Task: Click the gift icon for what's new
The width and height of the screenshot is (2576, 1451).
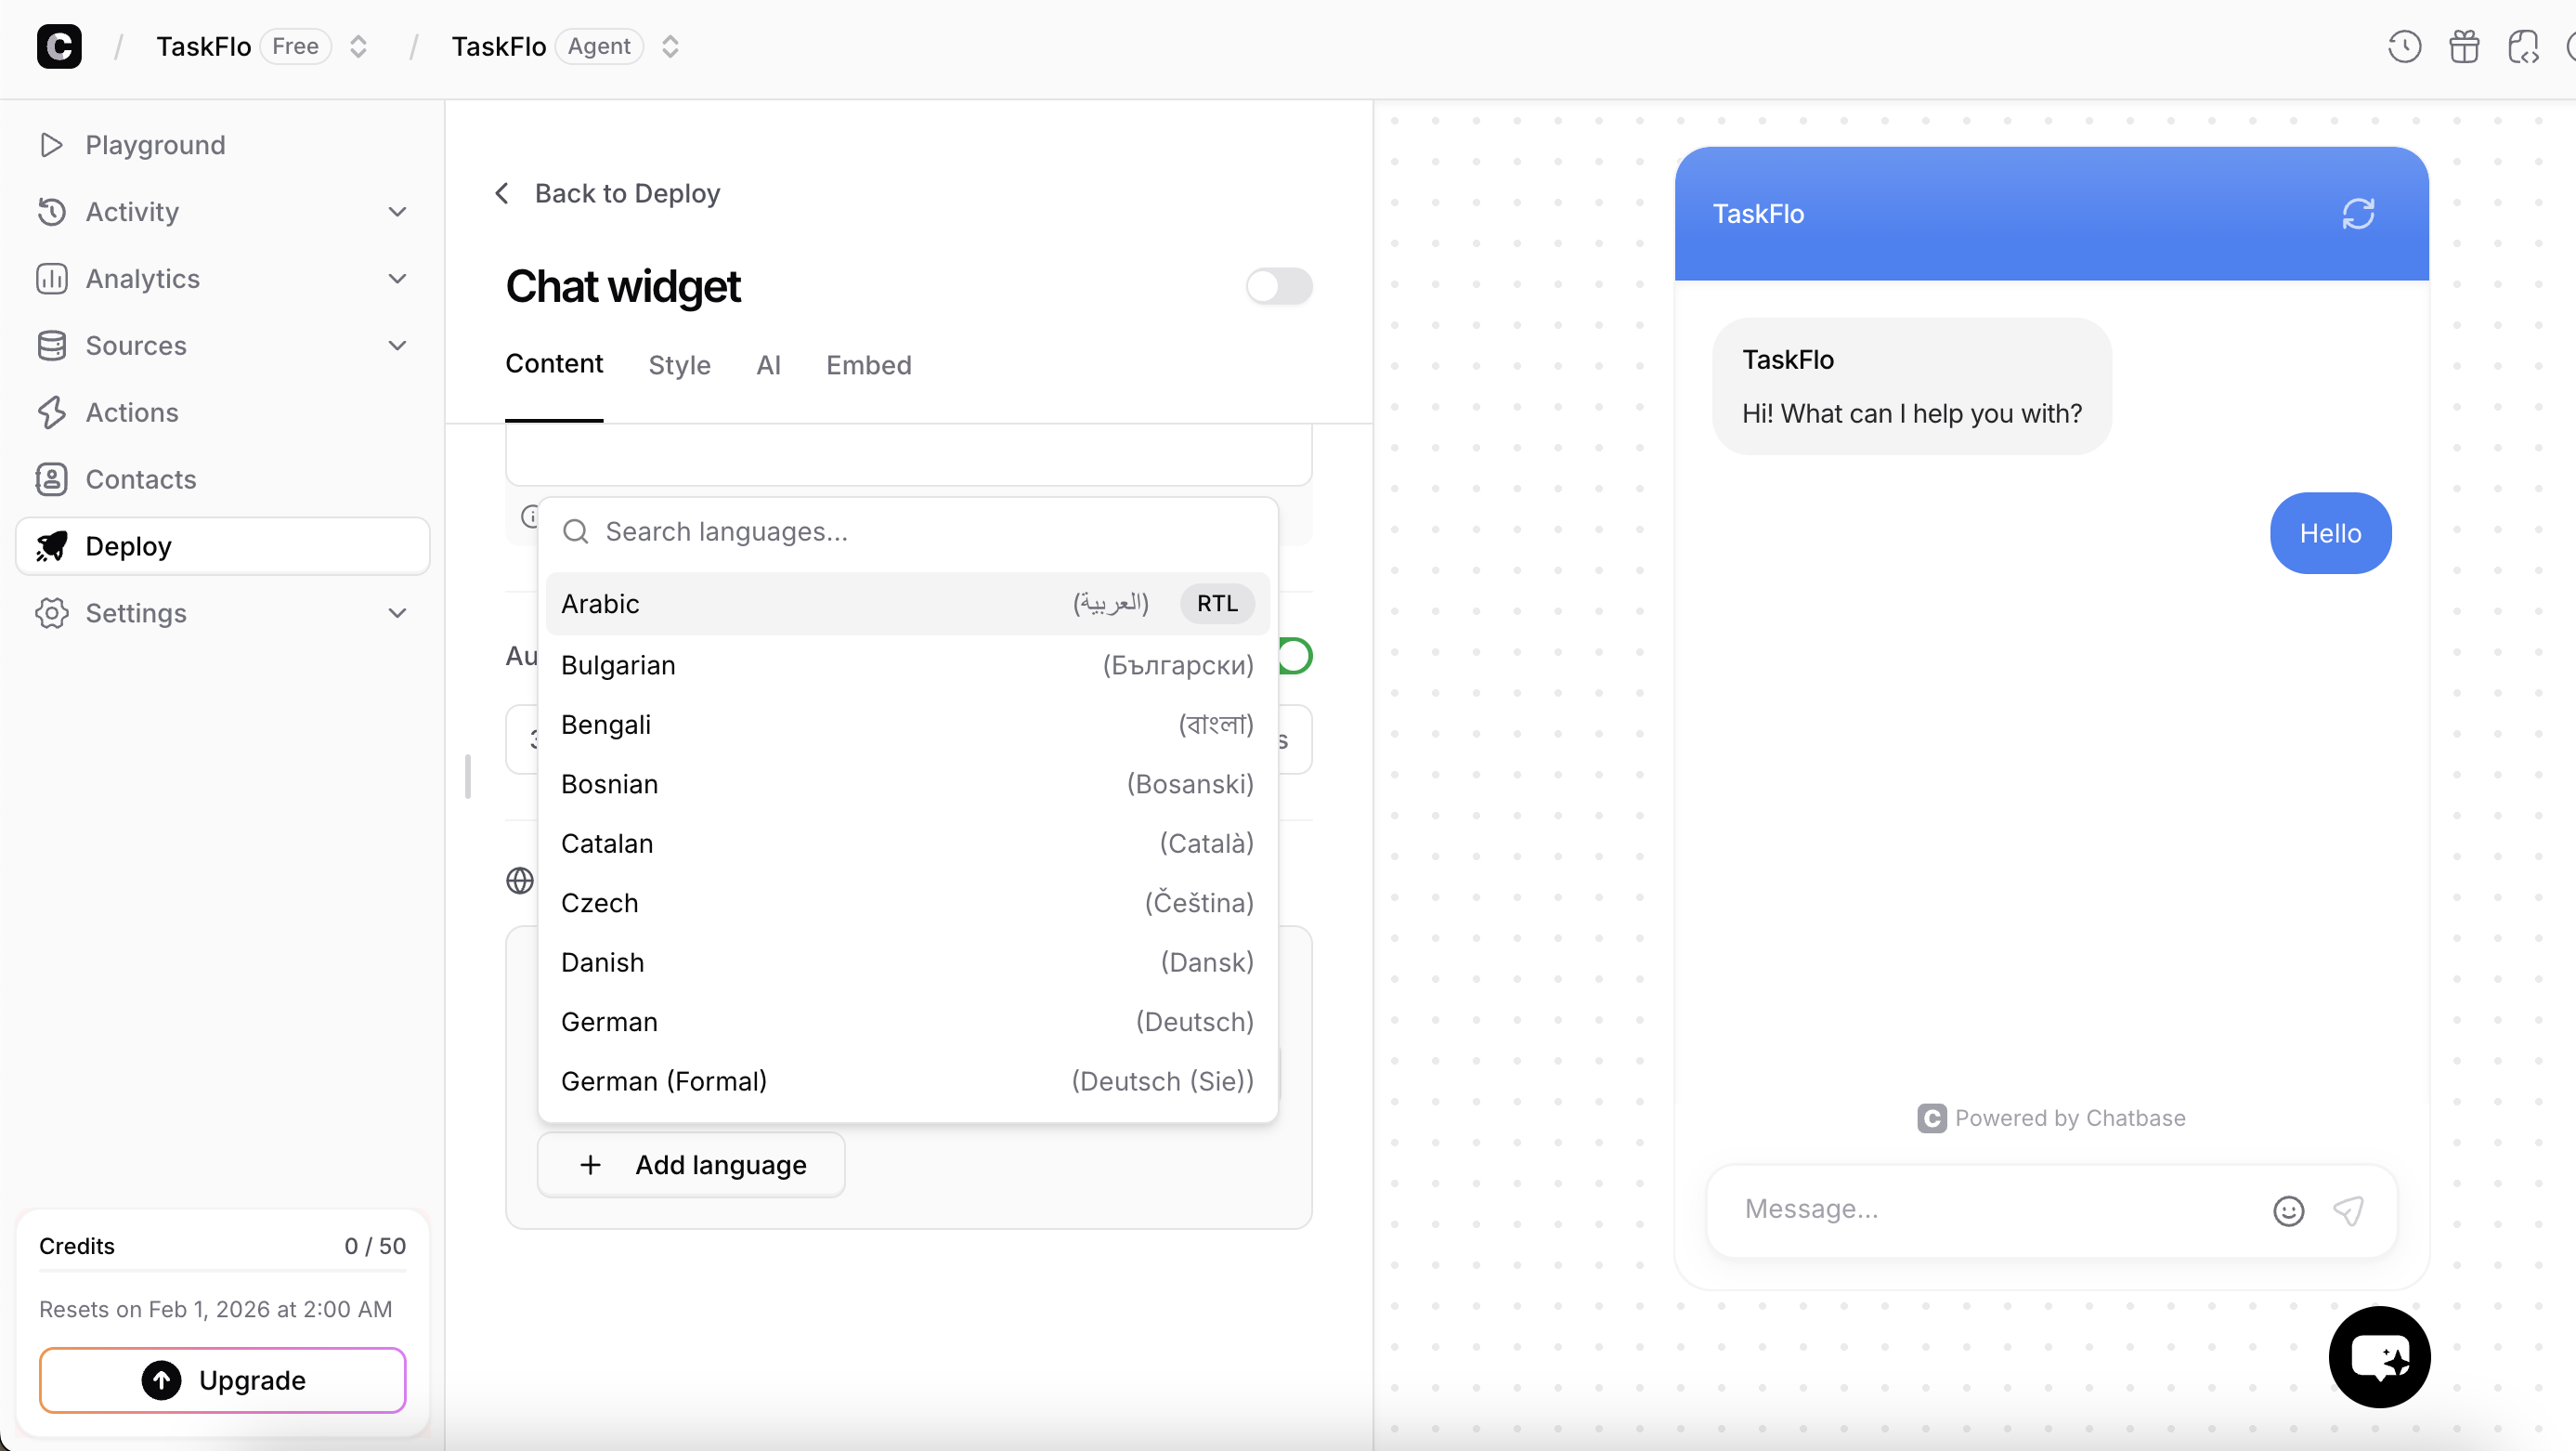Action: click(2464, 46)
